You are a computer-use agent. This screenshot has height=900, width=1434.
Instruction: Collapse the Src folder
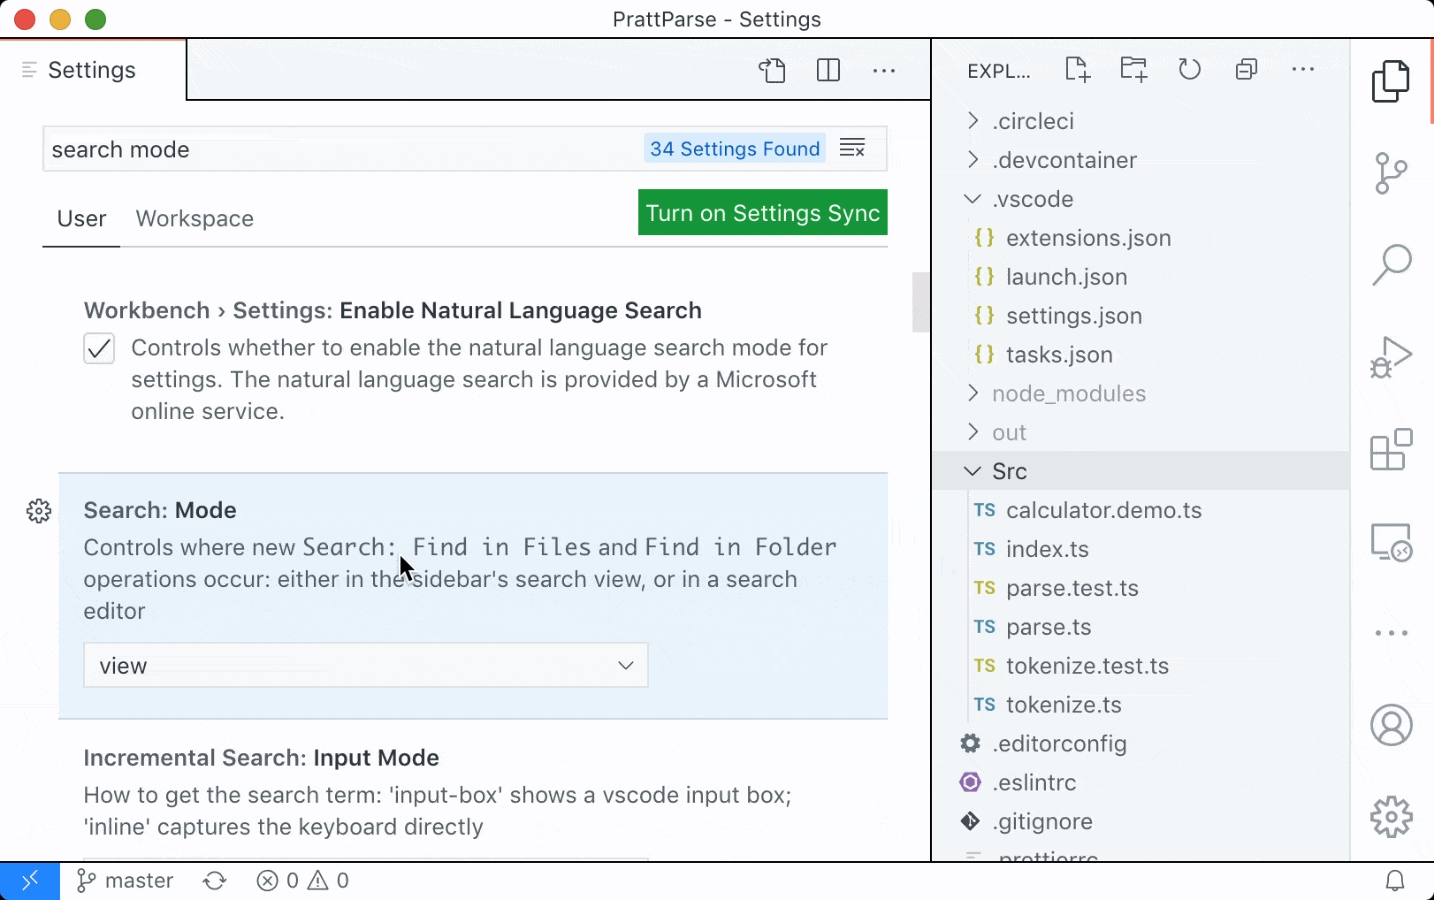point(971,470)
